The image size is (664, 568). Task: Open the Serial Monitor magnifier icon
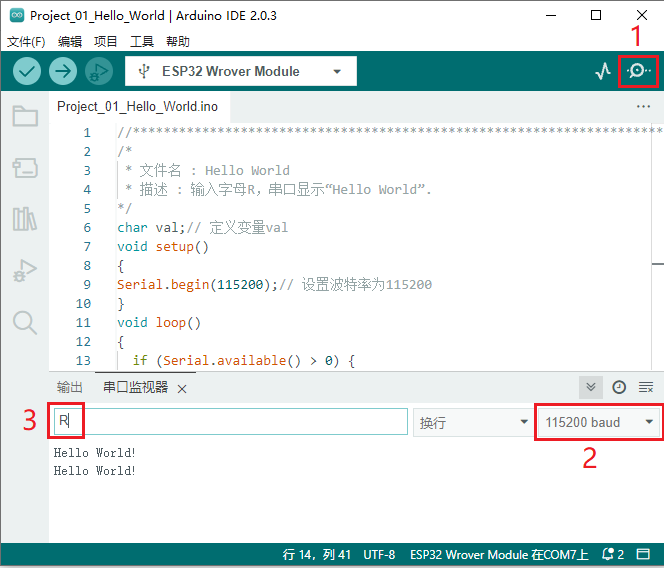tap(639, 71)
